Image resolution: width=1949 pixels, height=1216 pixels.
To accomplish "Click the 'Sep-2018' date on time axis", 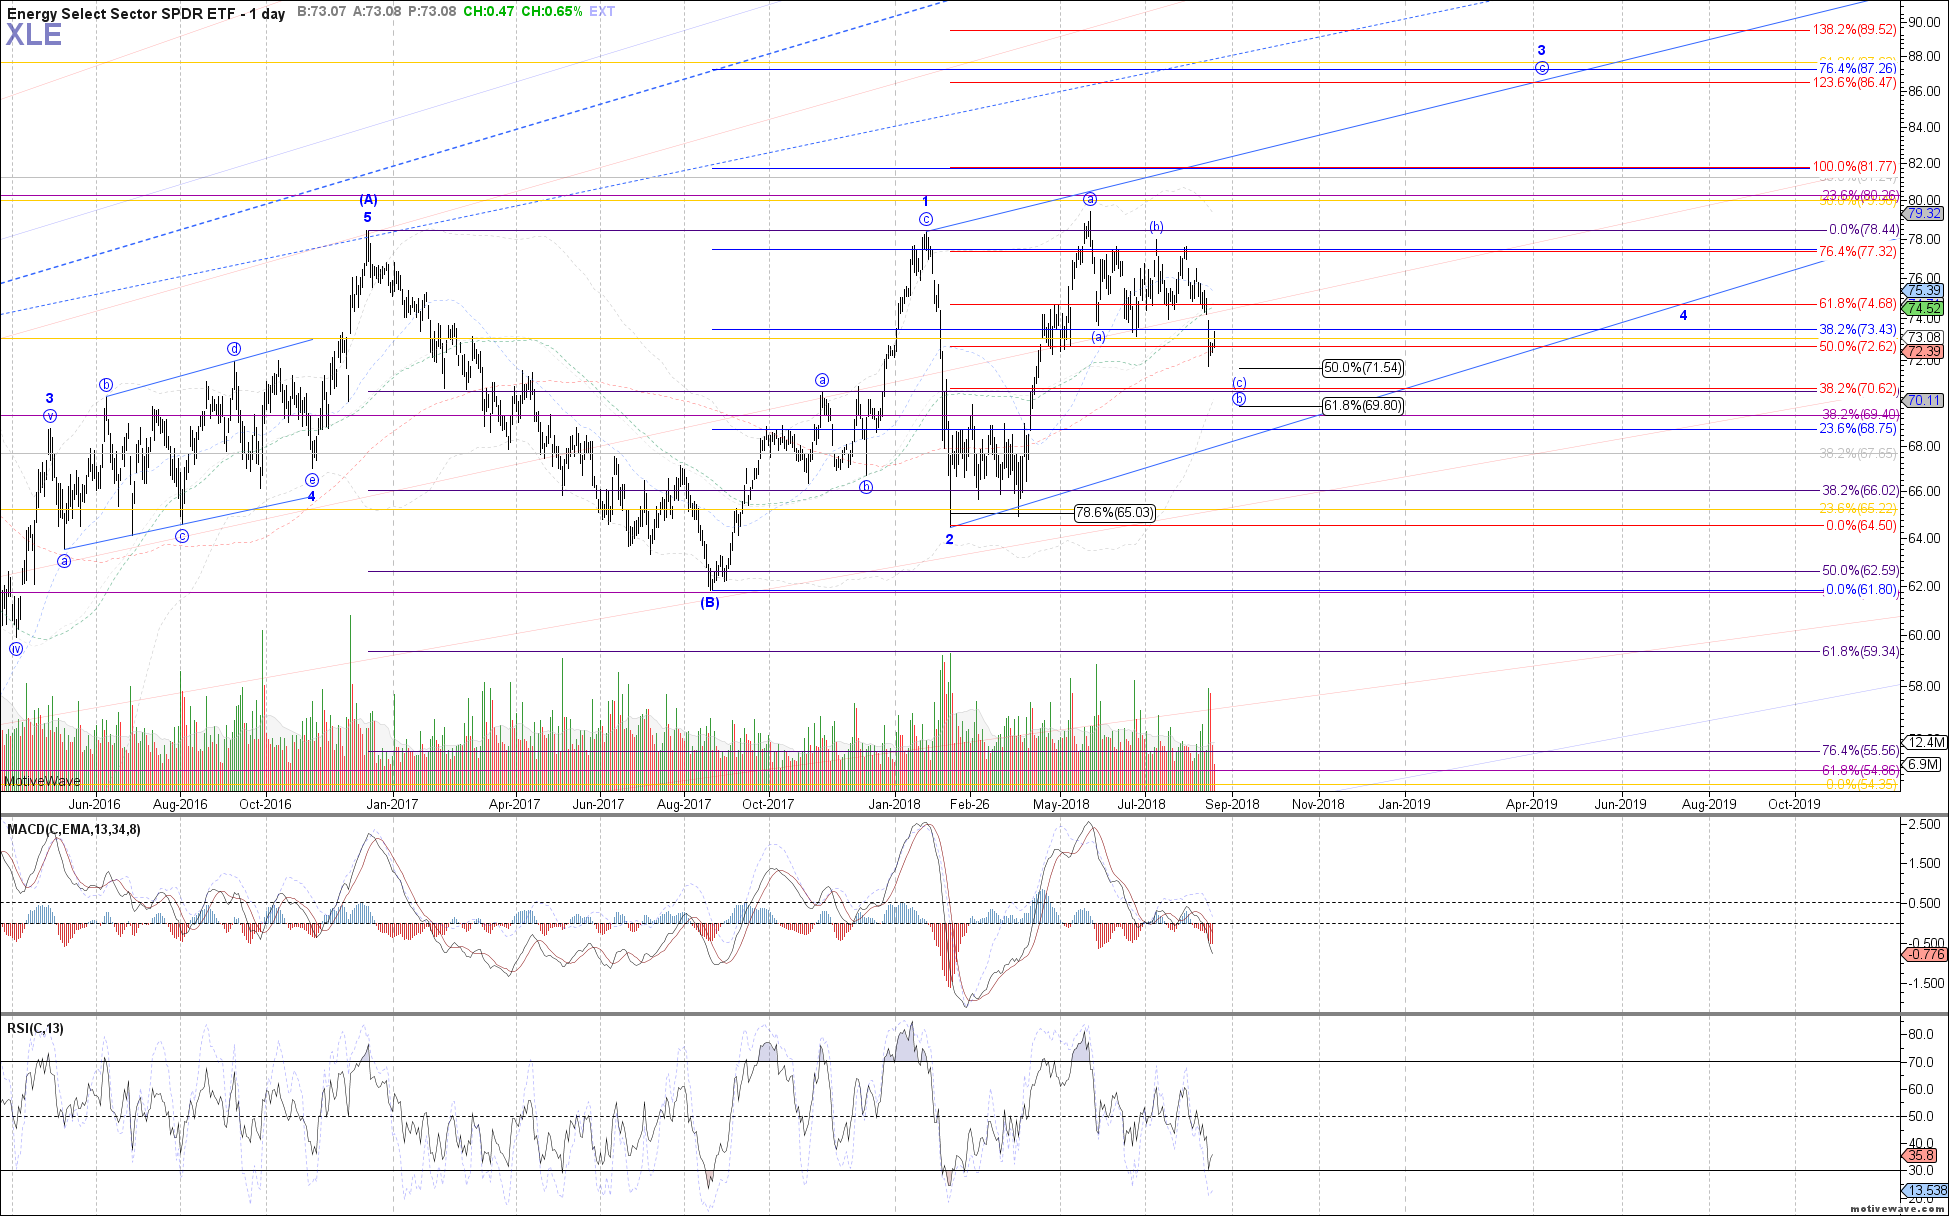I will [1232, 804].
